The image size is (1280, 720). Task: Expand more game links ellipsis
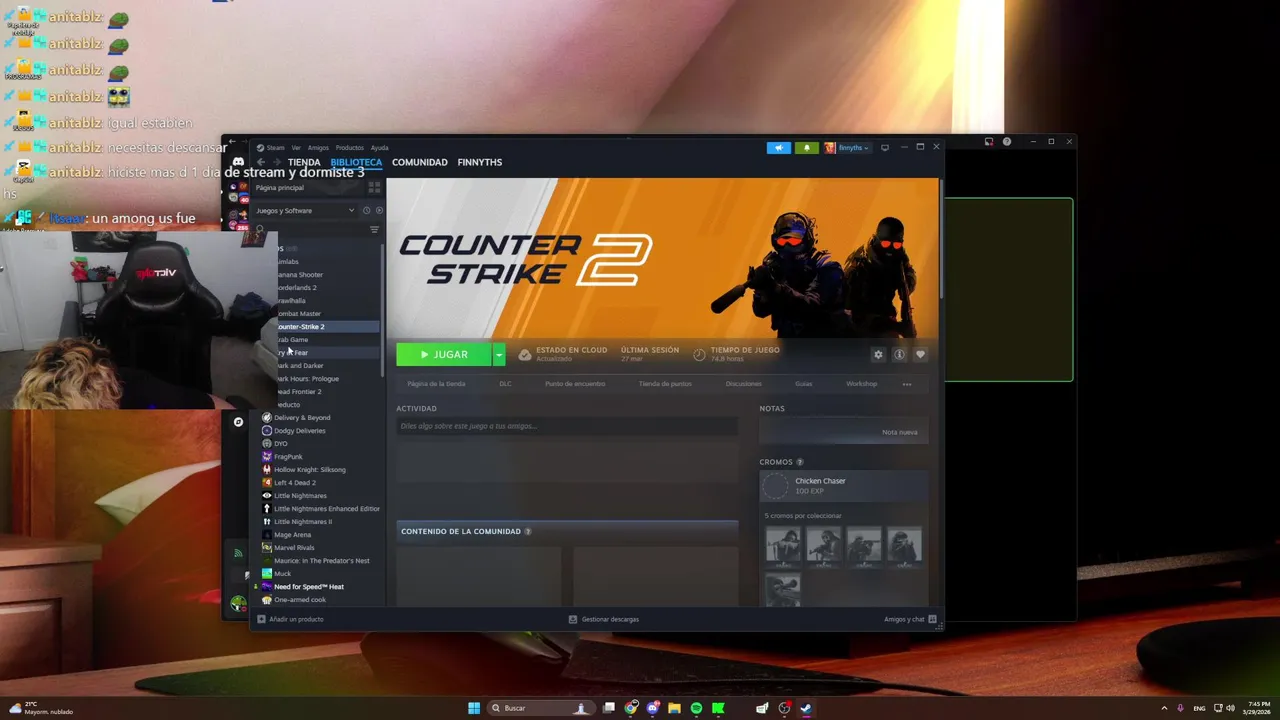point(907,384)
